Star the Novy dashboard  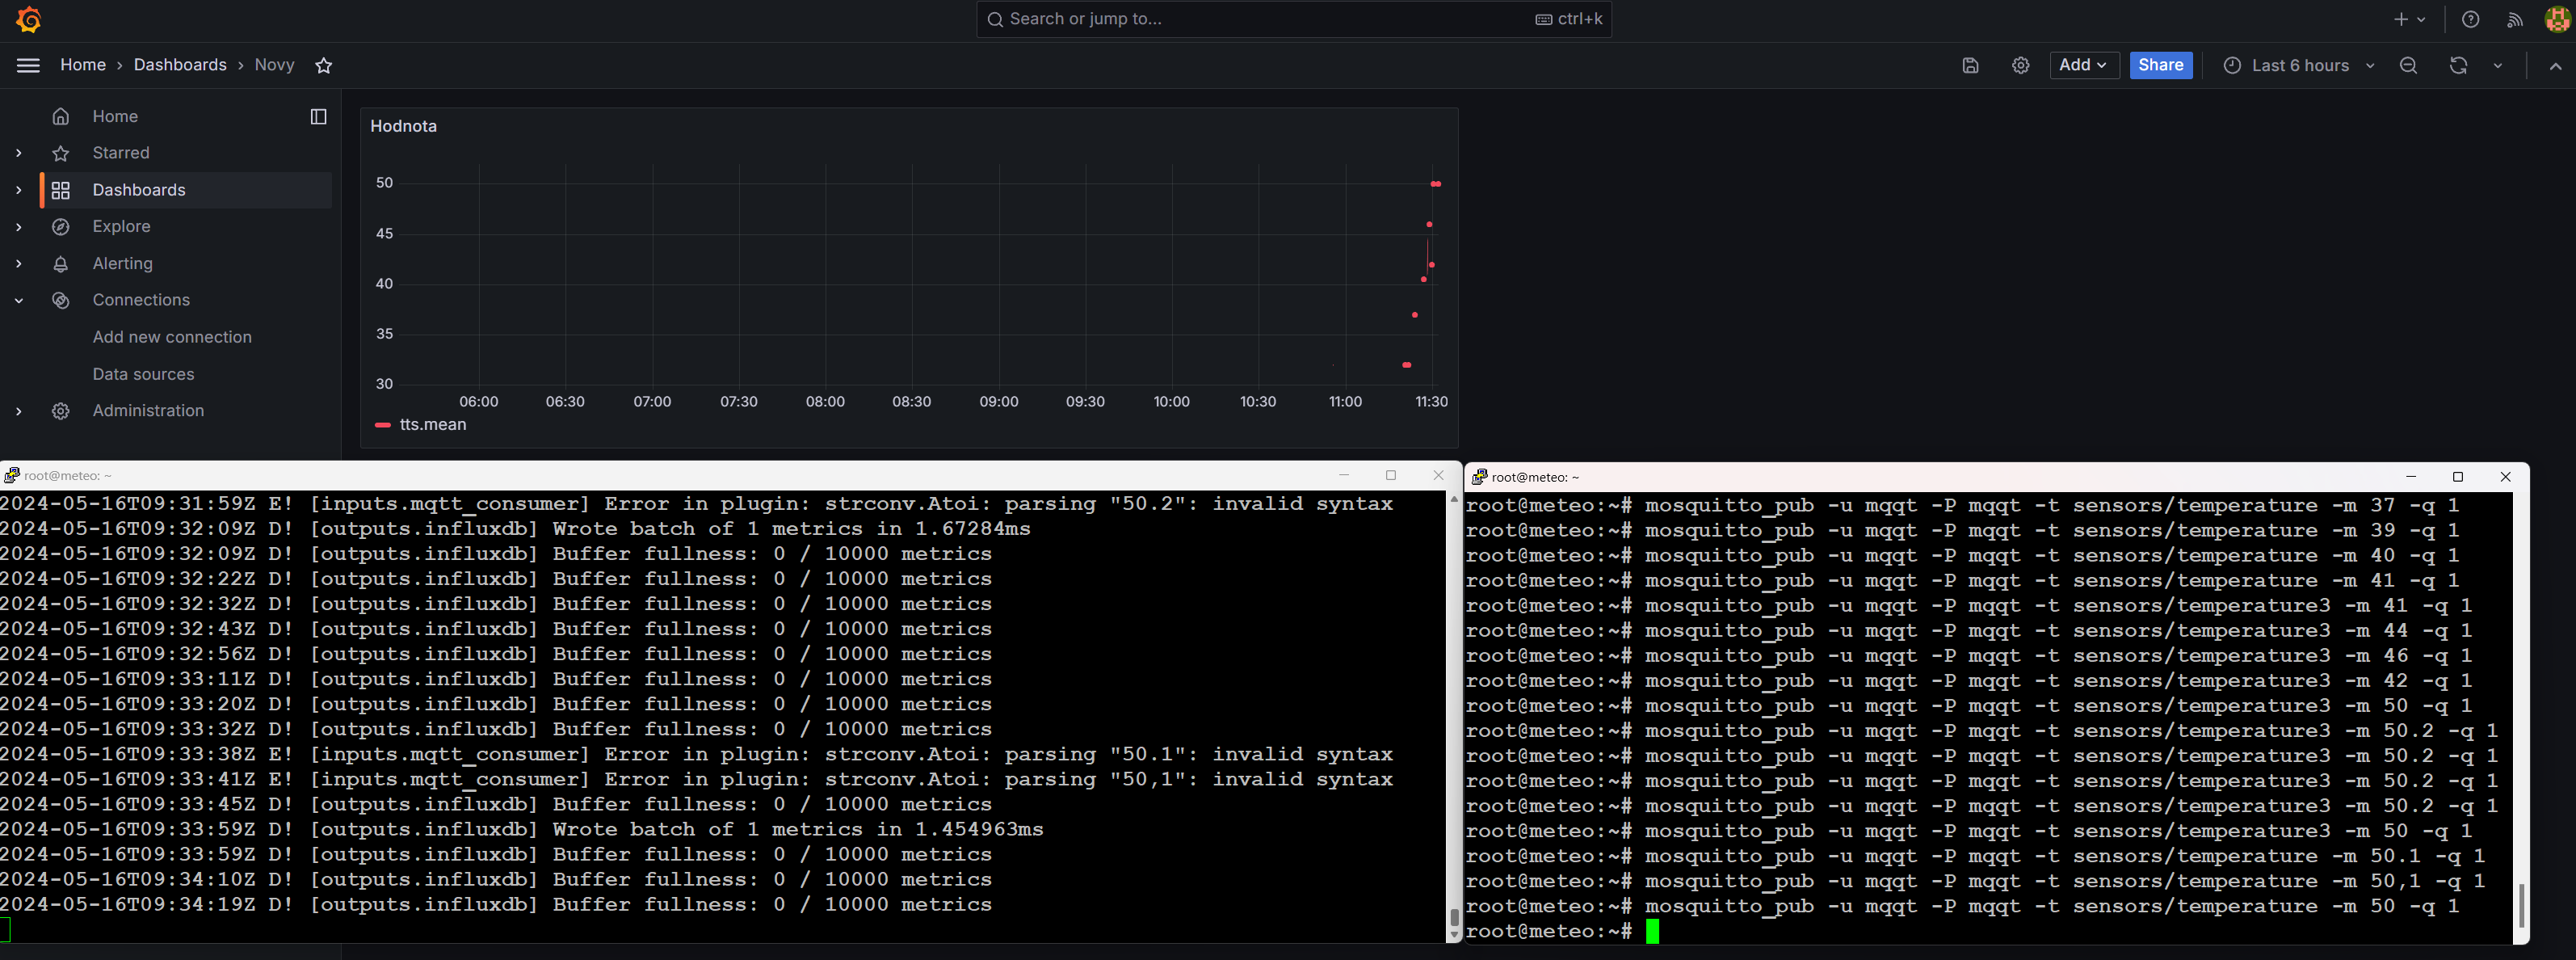click(323, 66)
